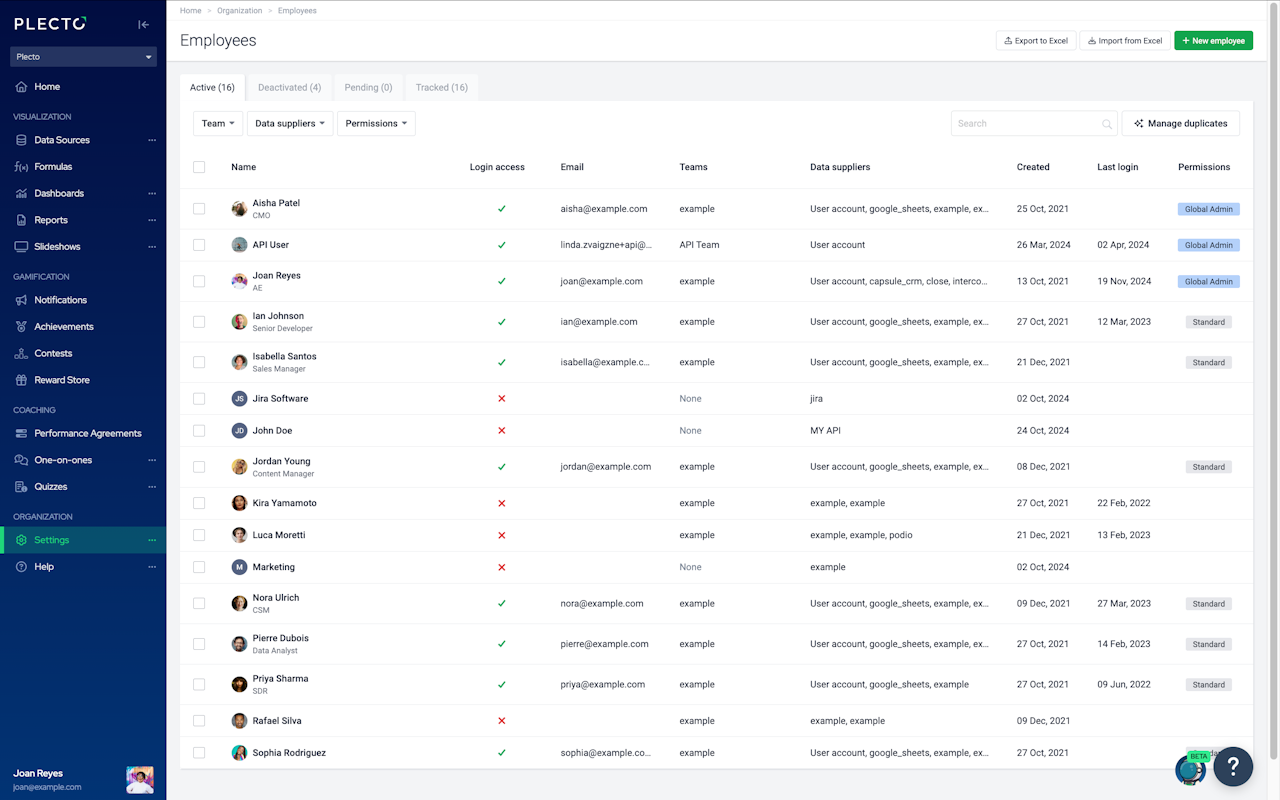
Task: Click the Reward Store gift icon
Action: (21, 380)
